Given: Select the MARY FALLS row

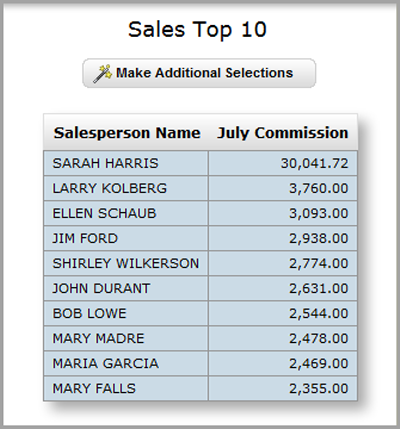Looking at the screenshot, I should (200, 388).
